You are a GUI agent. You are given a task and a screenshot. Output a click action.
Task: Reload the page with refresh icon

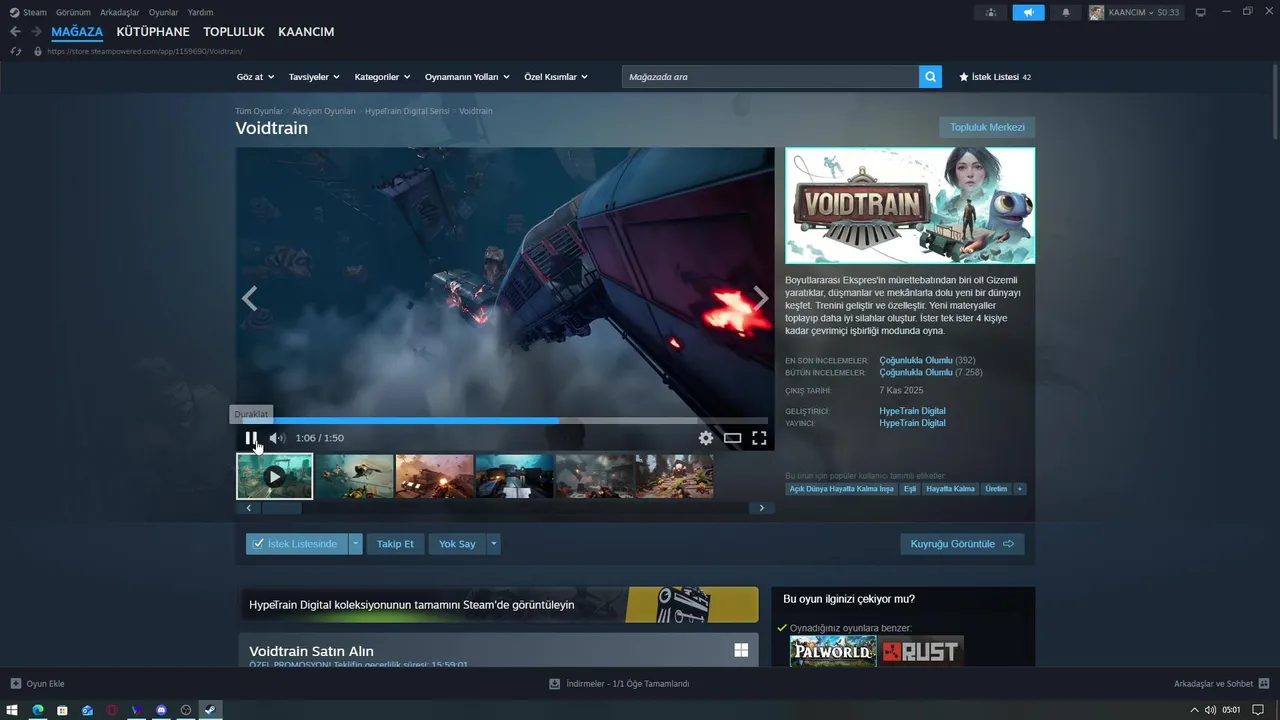(x=15, y=51)
